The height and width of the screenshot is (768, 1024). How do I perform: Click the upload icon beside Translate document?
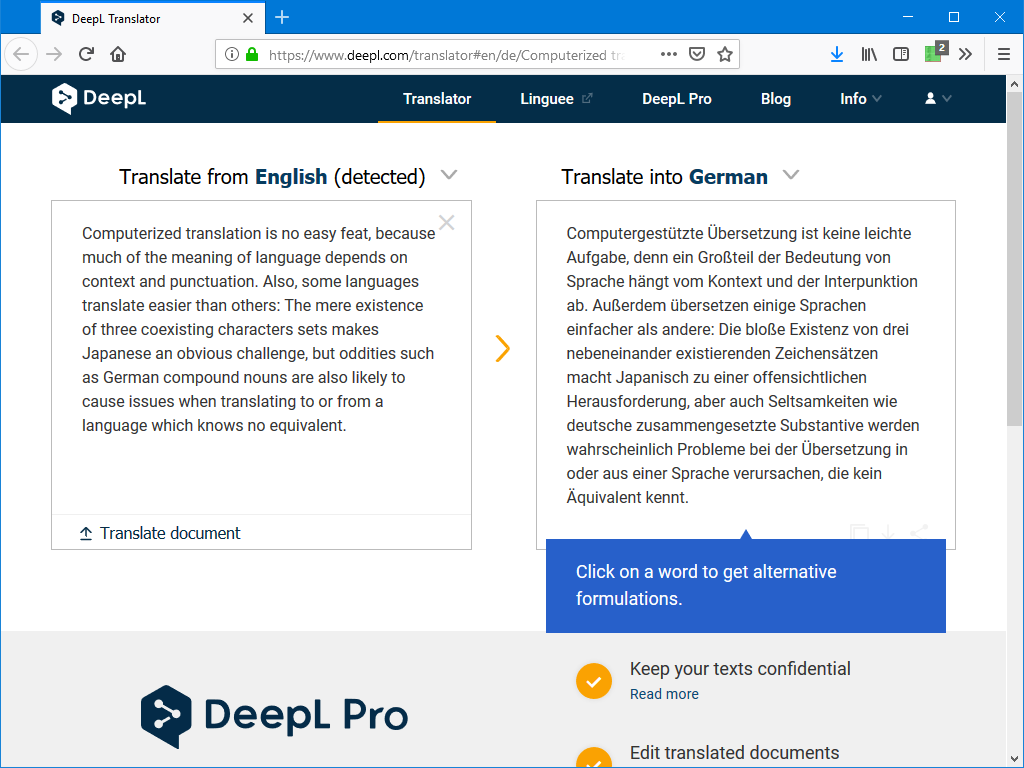86,534
